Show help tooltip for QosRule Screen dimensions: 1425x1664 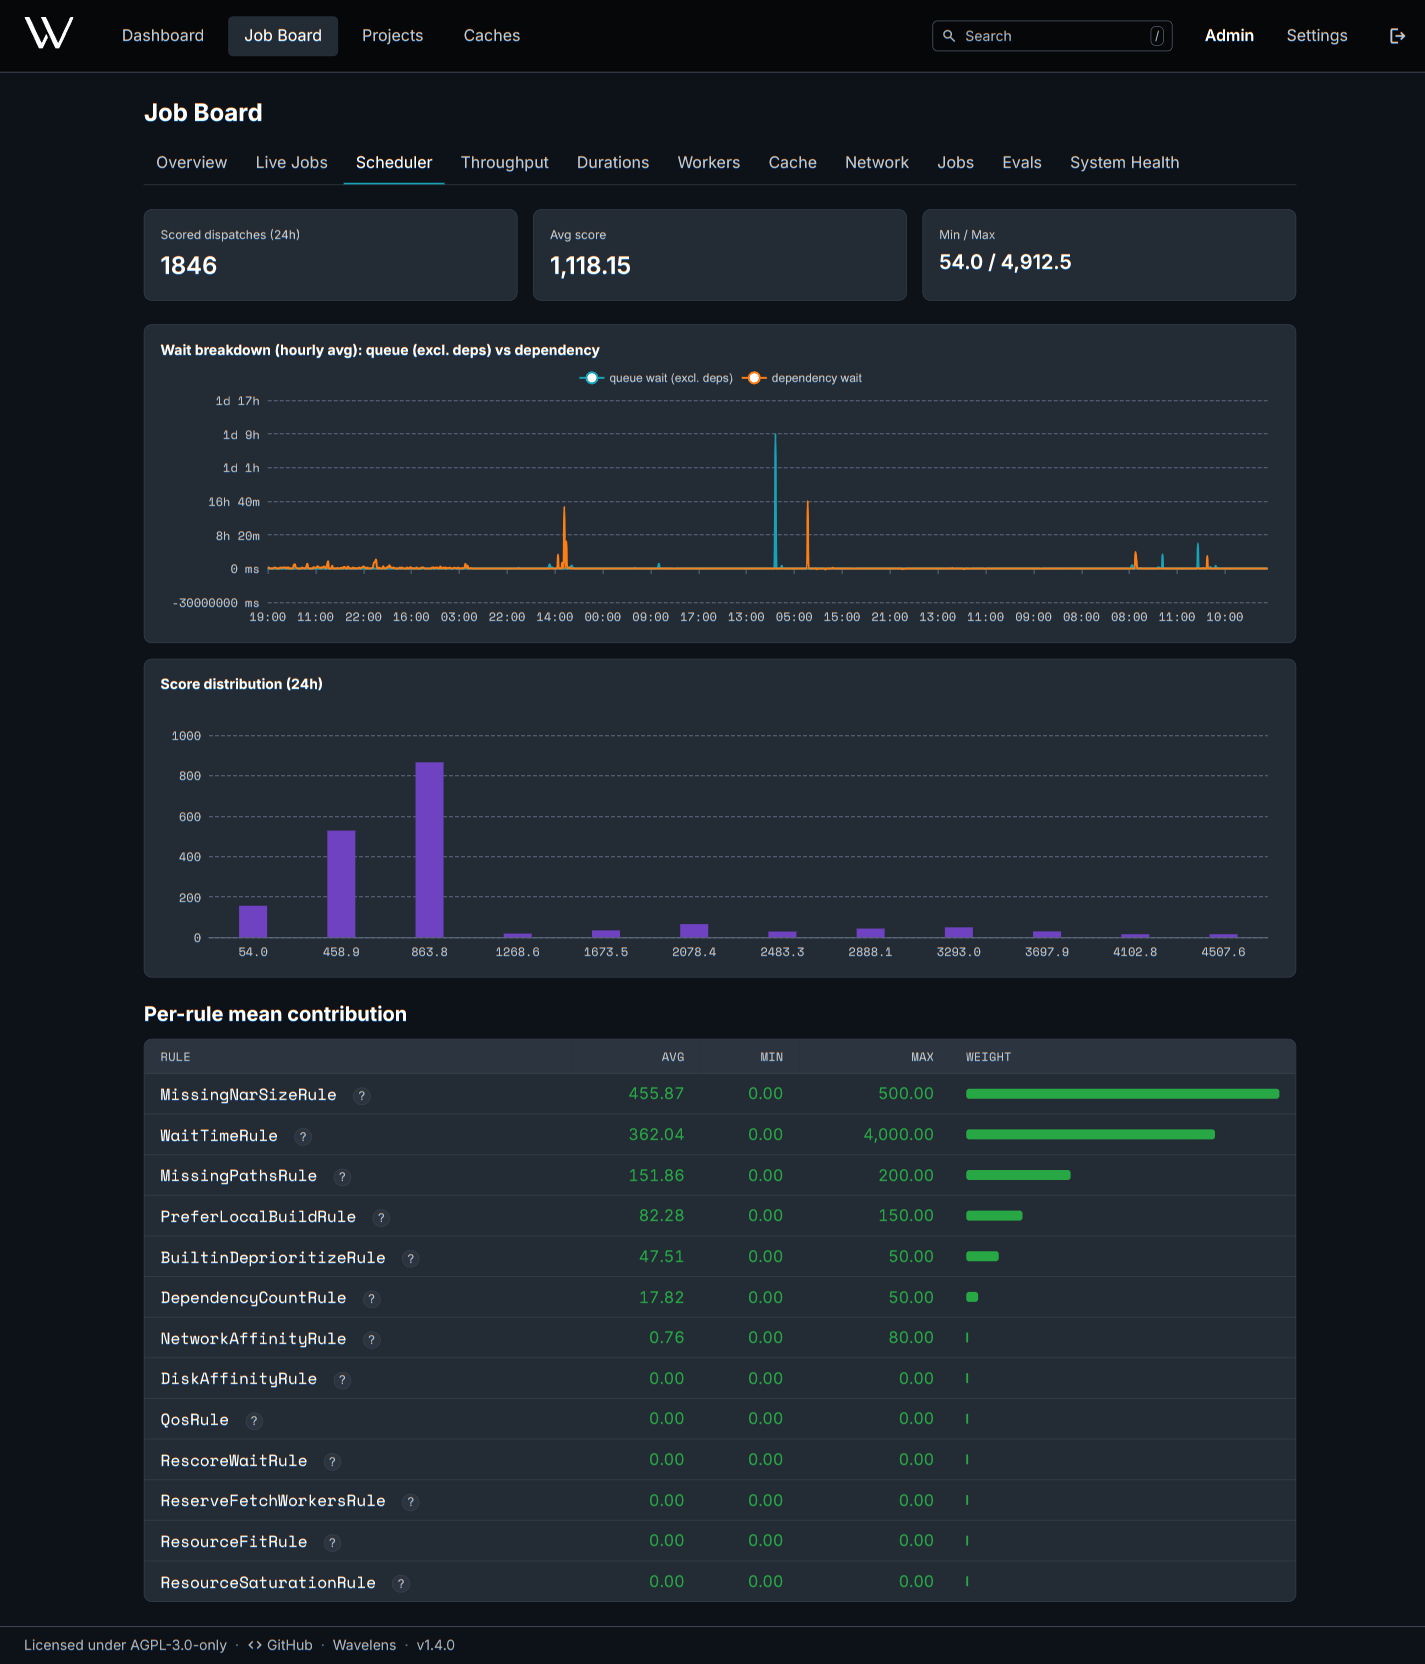254,1421
